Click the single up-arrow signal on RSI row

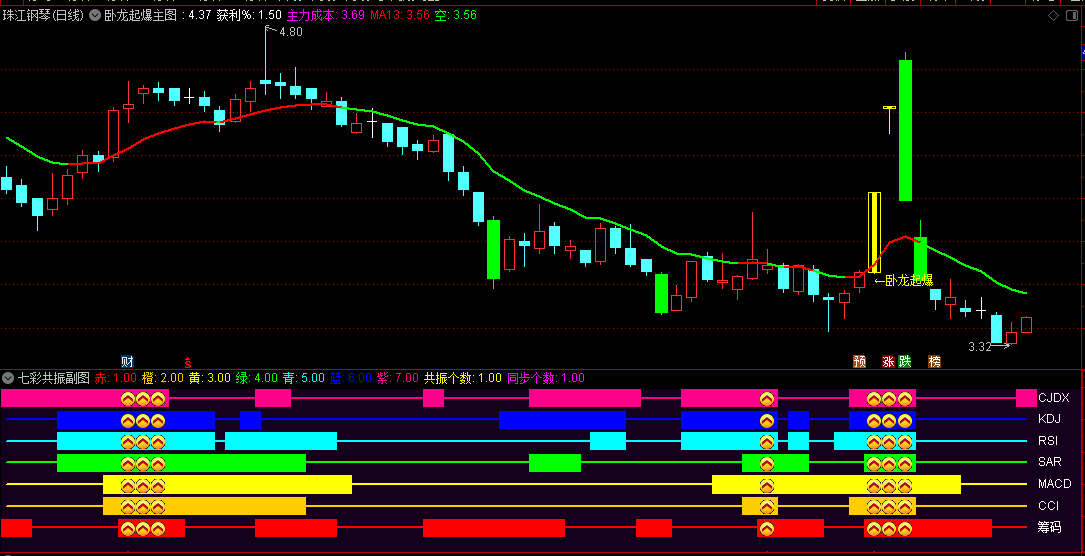point(766,442)
